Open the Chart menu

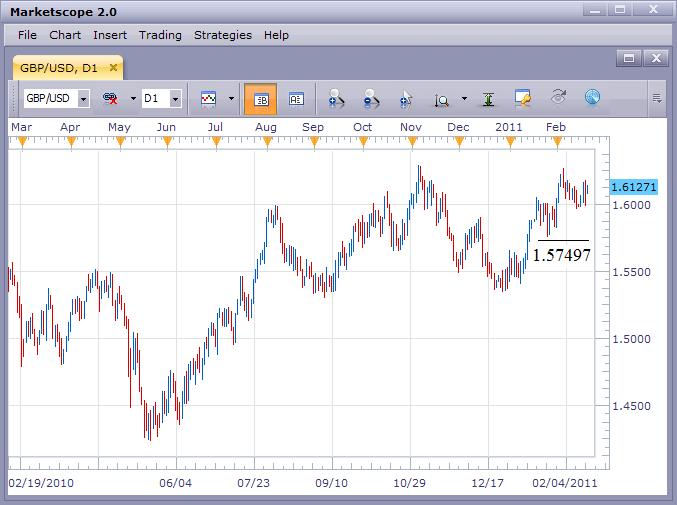pyautogui.click(x=65, y=35)
